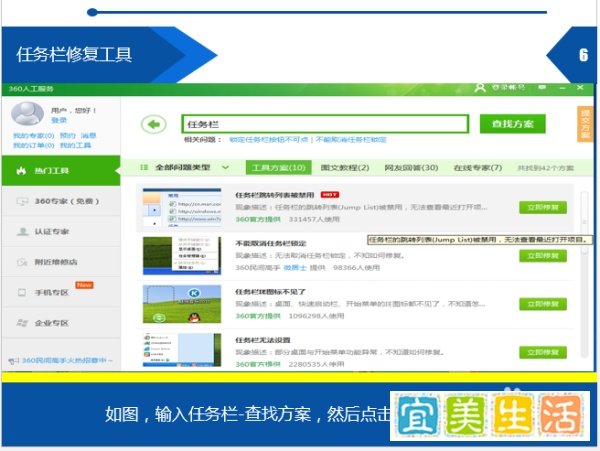Click the feedback icon in title bar
The image size is (600, 451).
pyautogui.click(x=542, y=88)
